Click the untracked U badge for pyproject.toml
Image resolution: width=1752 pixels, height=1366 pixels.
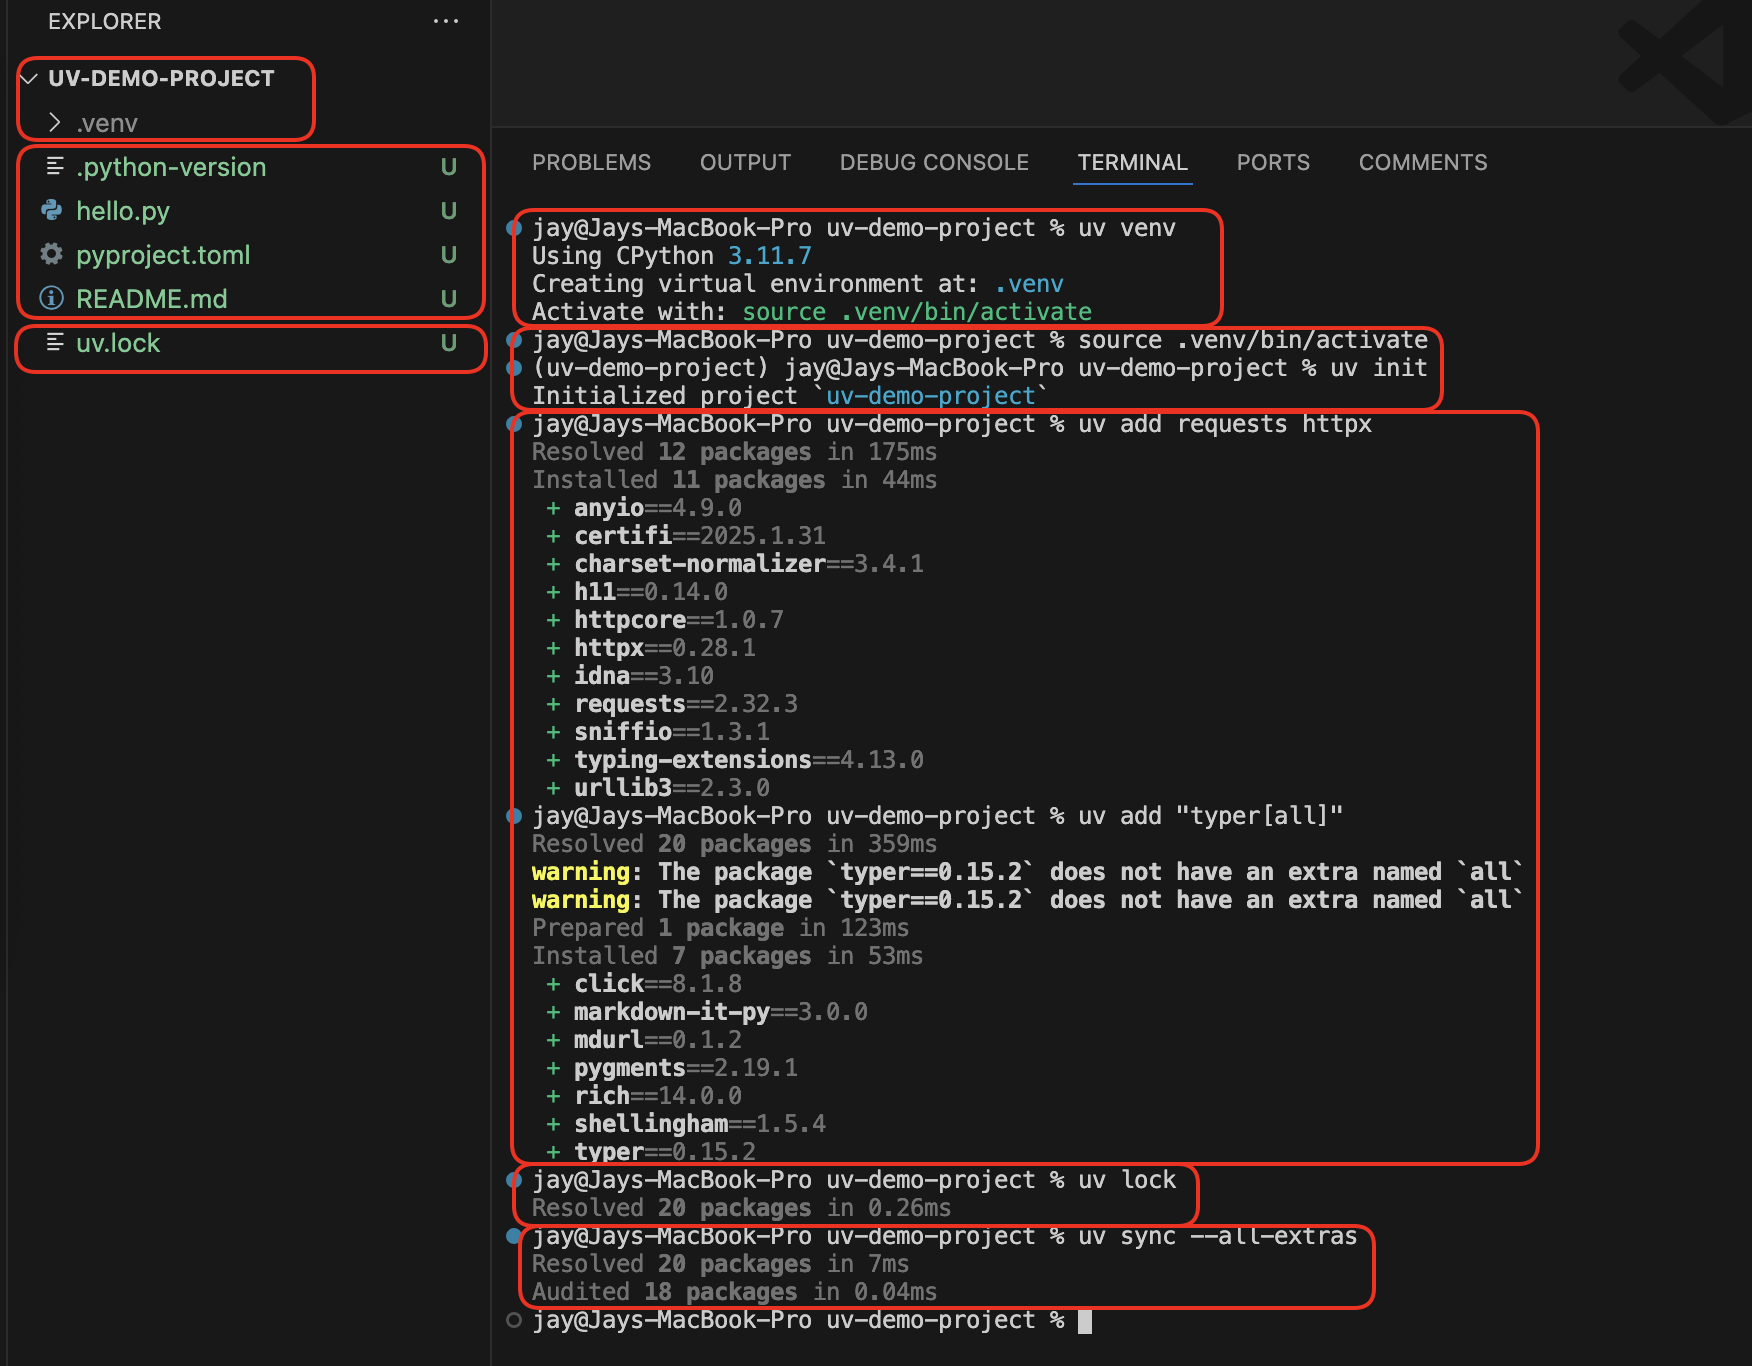[449, 255]
